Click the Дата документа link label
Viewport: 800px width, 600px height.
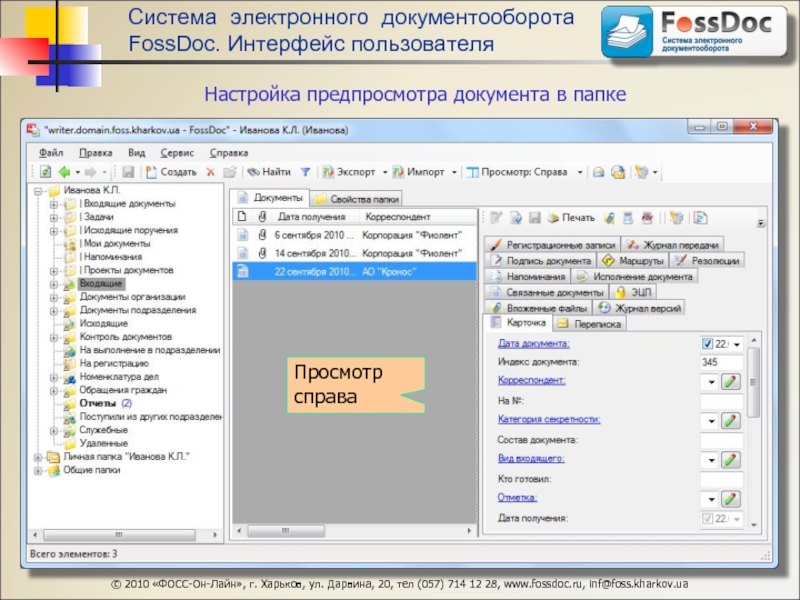[533, 343]
